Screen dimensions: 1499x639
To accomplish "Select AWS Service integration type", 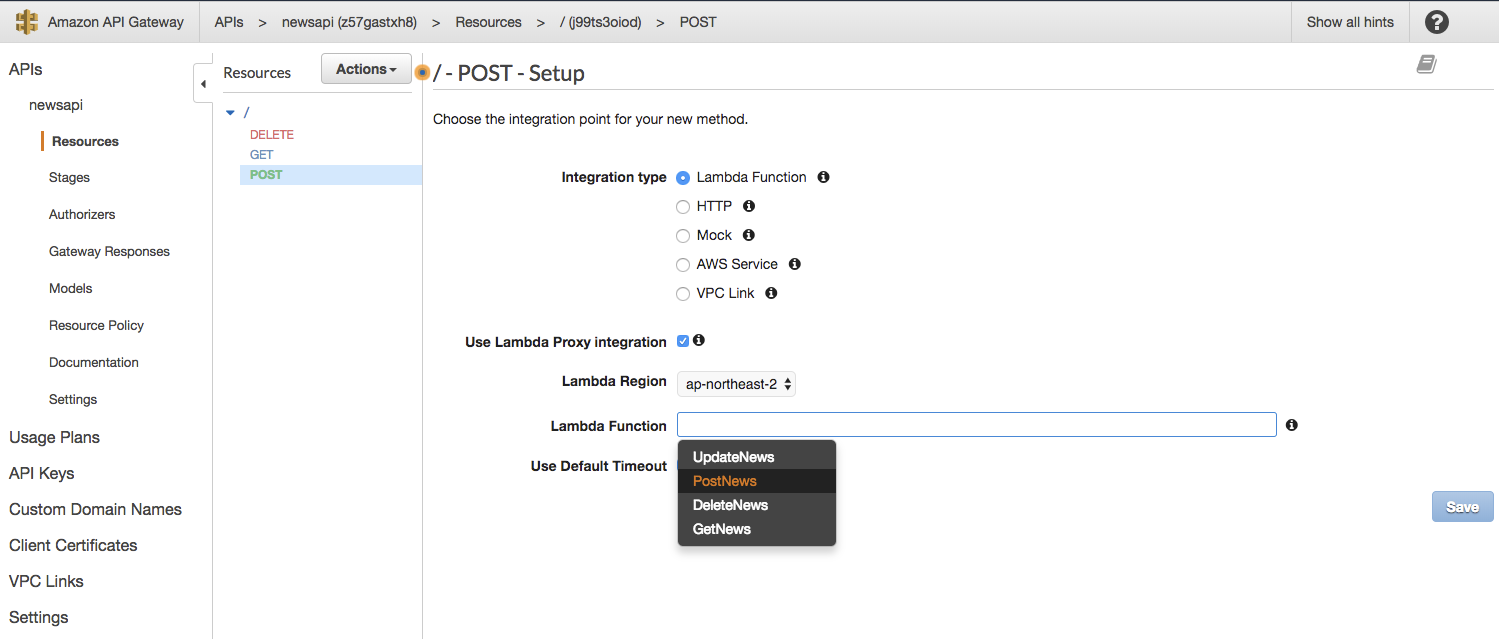I will click(683, 265).
